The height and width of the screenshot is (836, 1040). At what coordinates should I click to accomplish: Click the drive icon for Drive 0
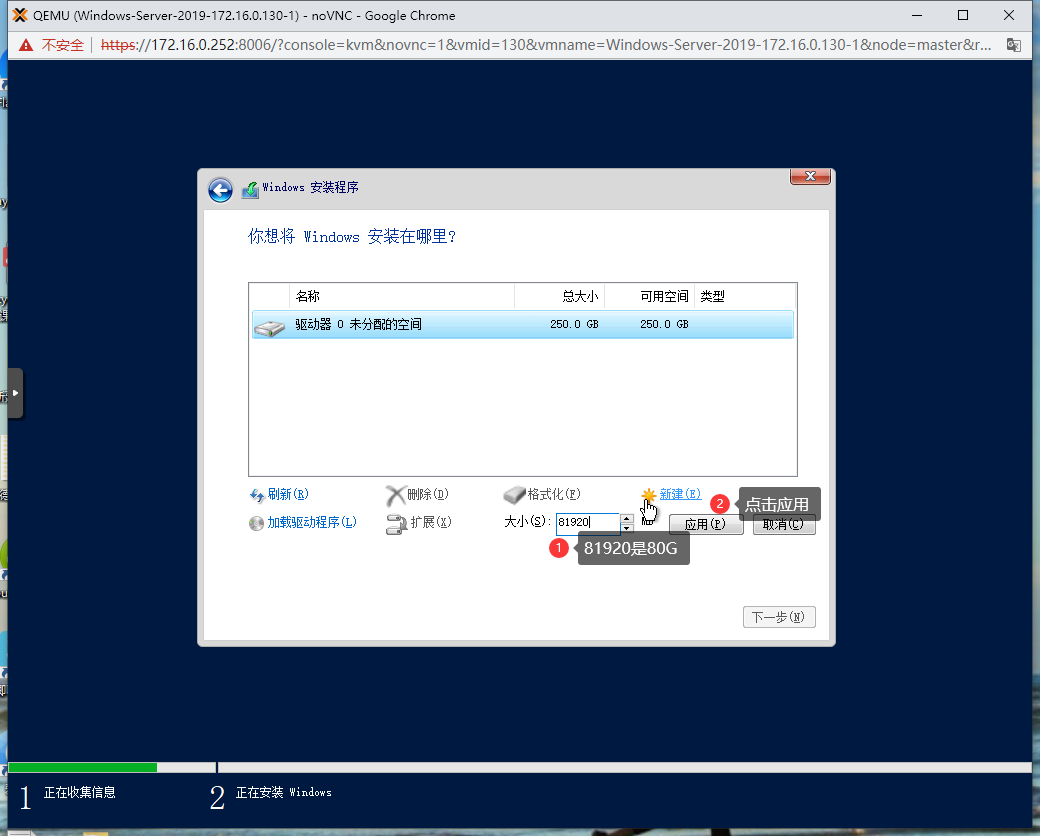270,327
